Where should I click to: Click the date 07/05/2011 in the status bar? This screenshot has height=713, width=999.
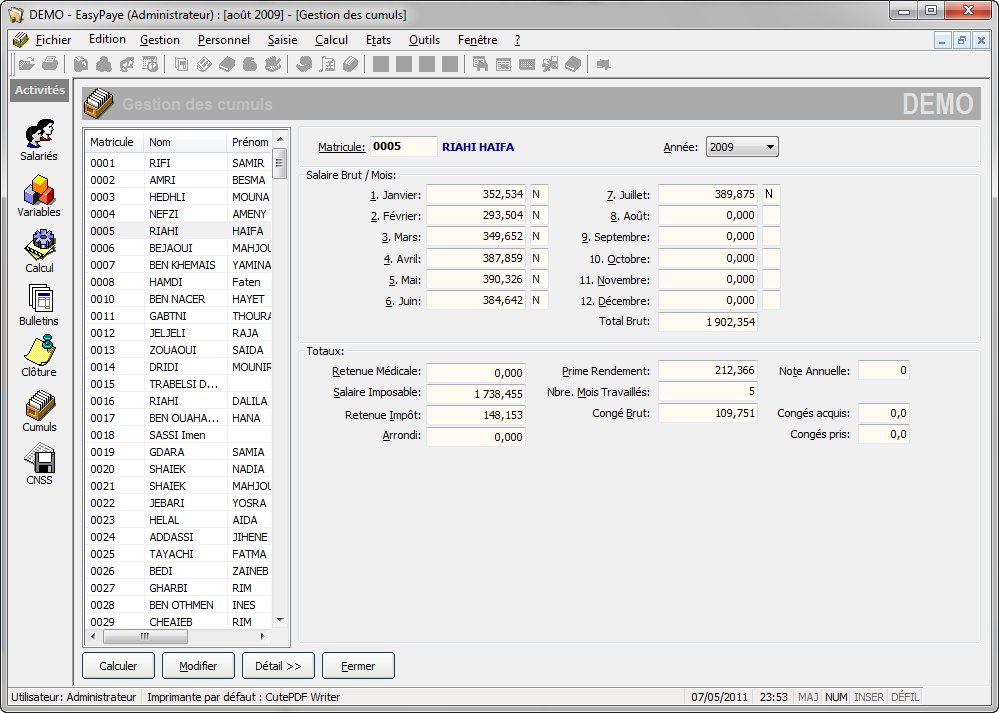(x=719, y=697)
